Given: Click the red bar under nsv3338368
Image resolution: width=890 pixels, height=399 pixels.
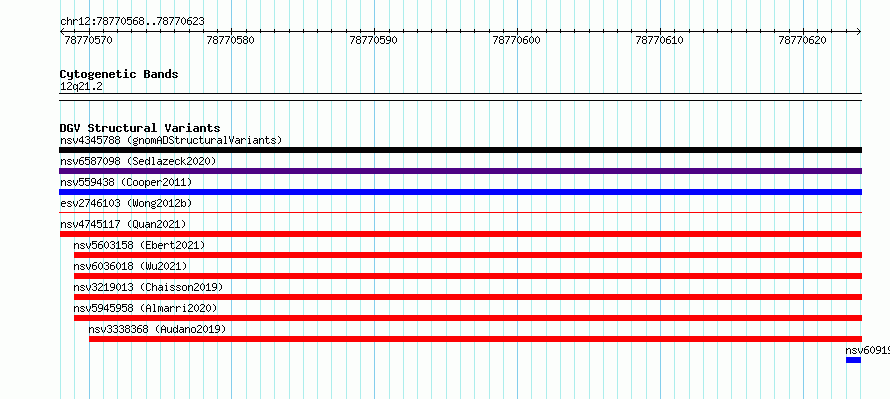Looking at the screenshot, I should (x=475, y=339).
